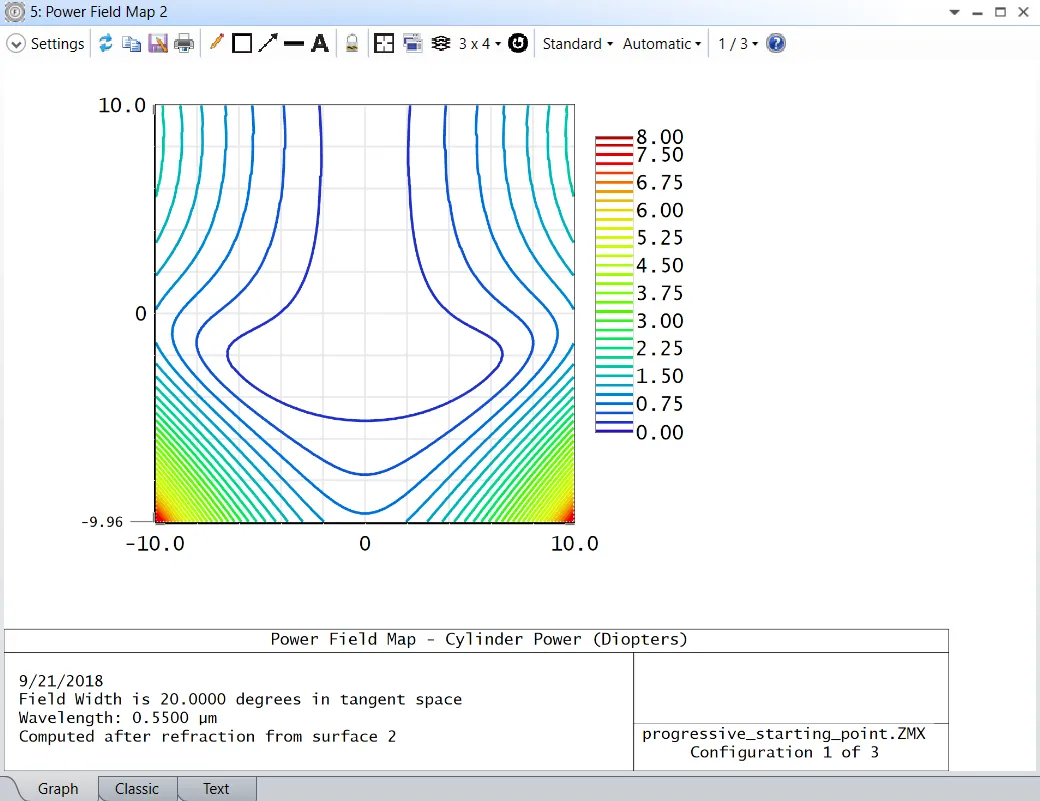
Task: Toggle the window lock icon
Action: 351,44
